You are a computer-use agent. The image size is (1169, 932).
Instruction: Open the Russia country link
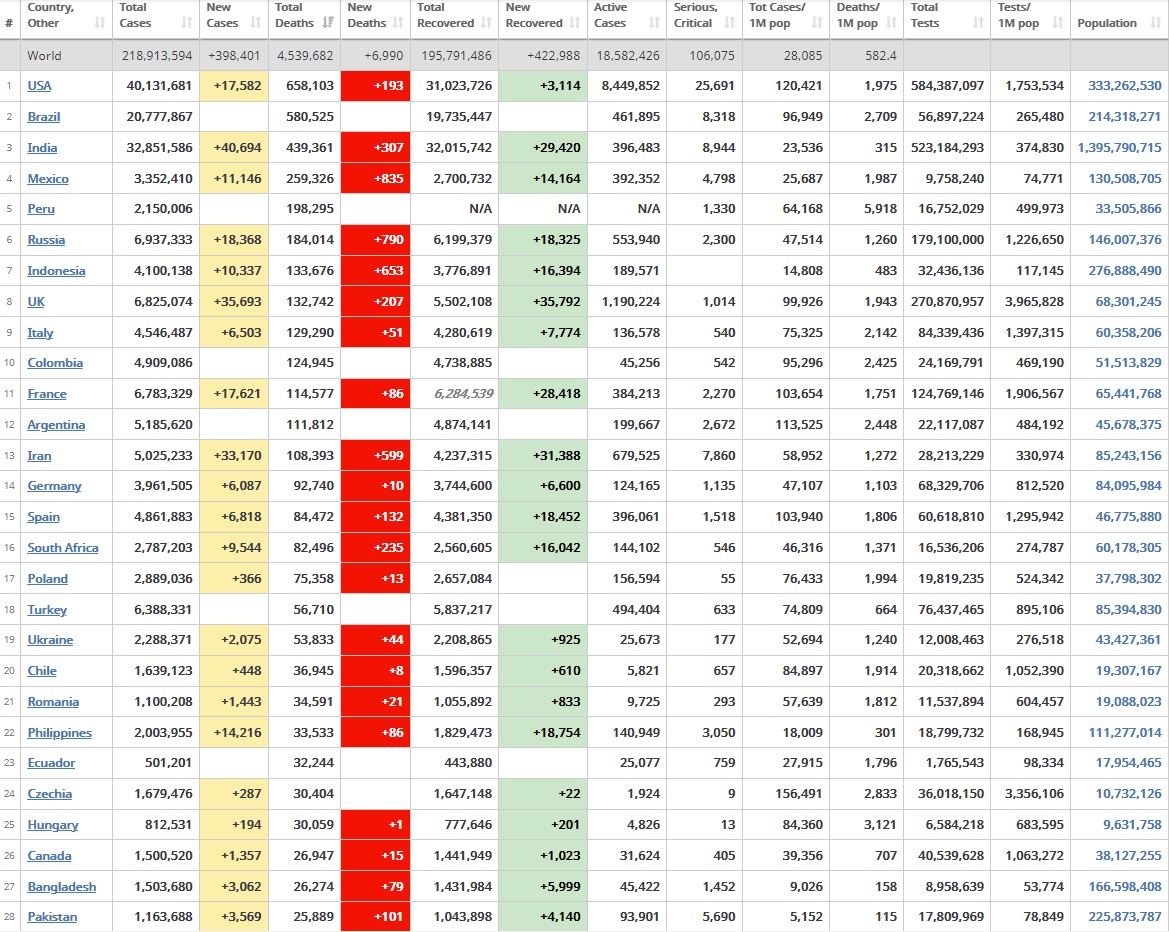pos(46,240)
